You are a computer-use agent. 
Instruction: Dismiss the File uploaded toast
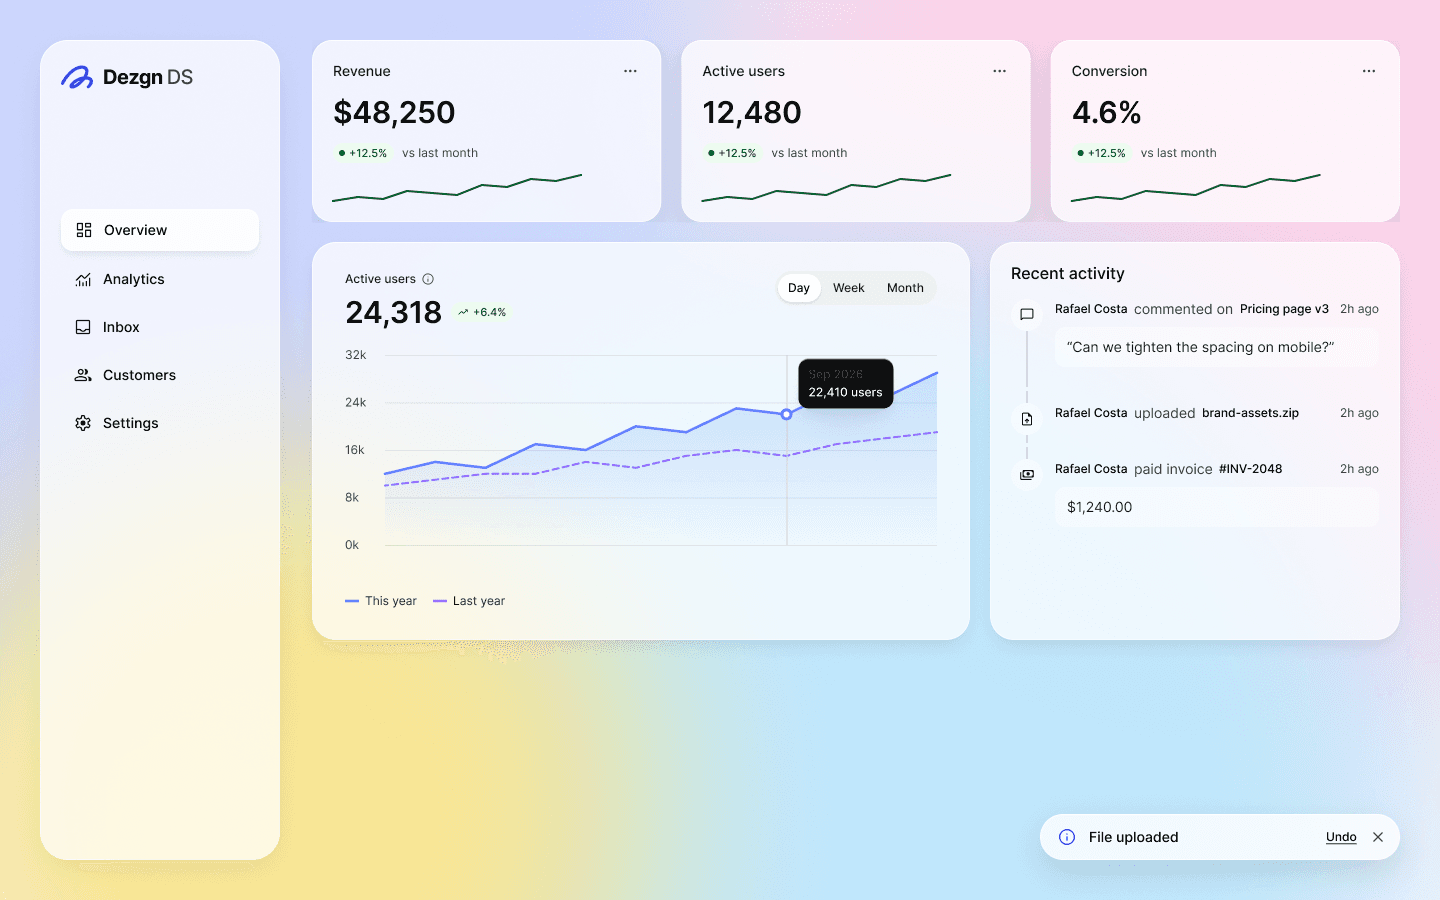pyautogui.click(x=1378, y=837)
